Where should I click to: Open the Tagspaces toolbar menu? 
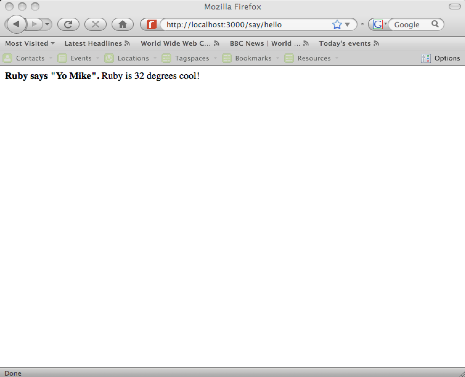[x=192, y=58]
